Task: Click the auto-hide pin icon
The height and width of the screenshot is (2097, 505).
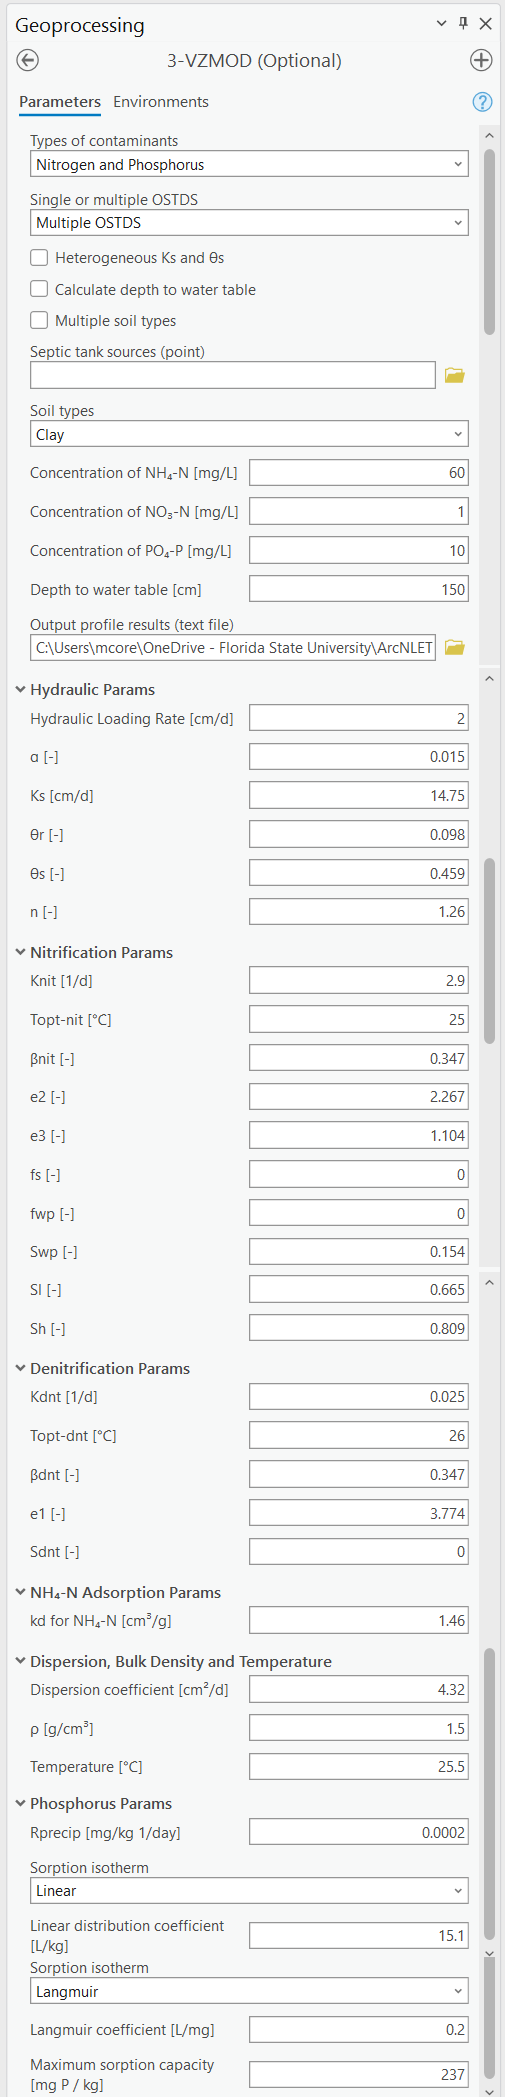Action: 463,24
